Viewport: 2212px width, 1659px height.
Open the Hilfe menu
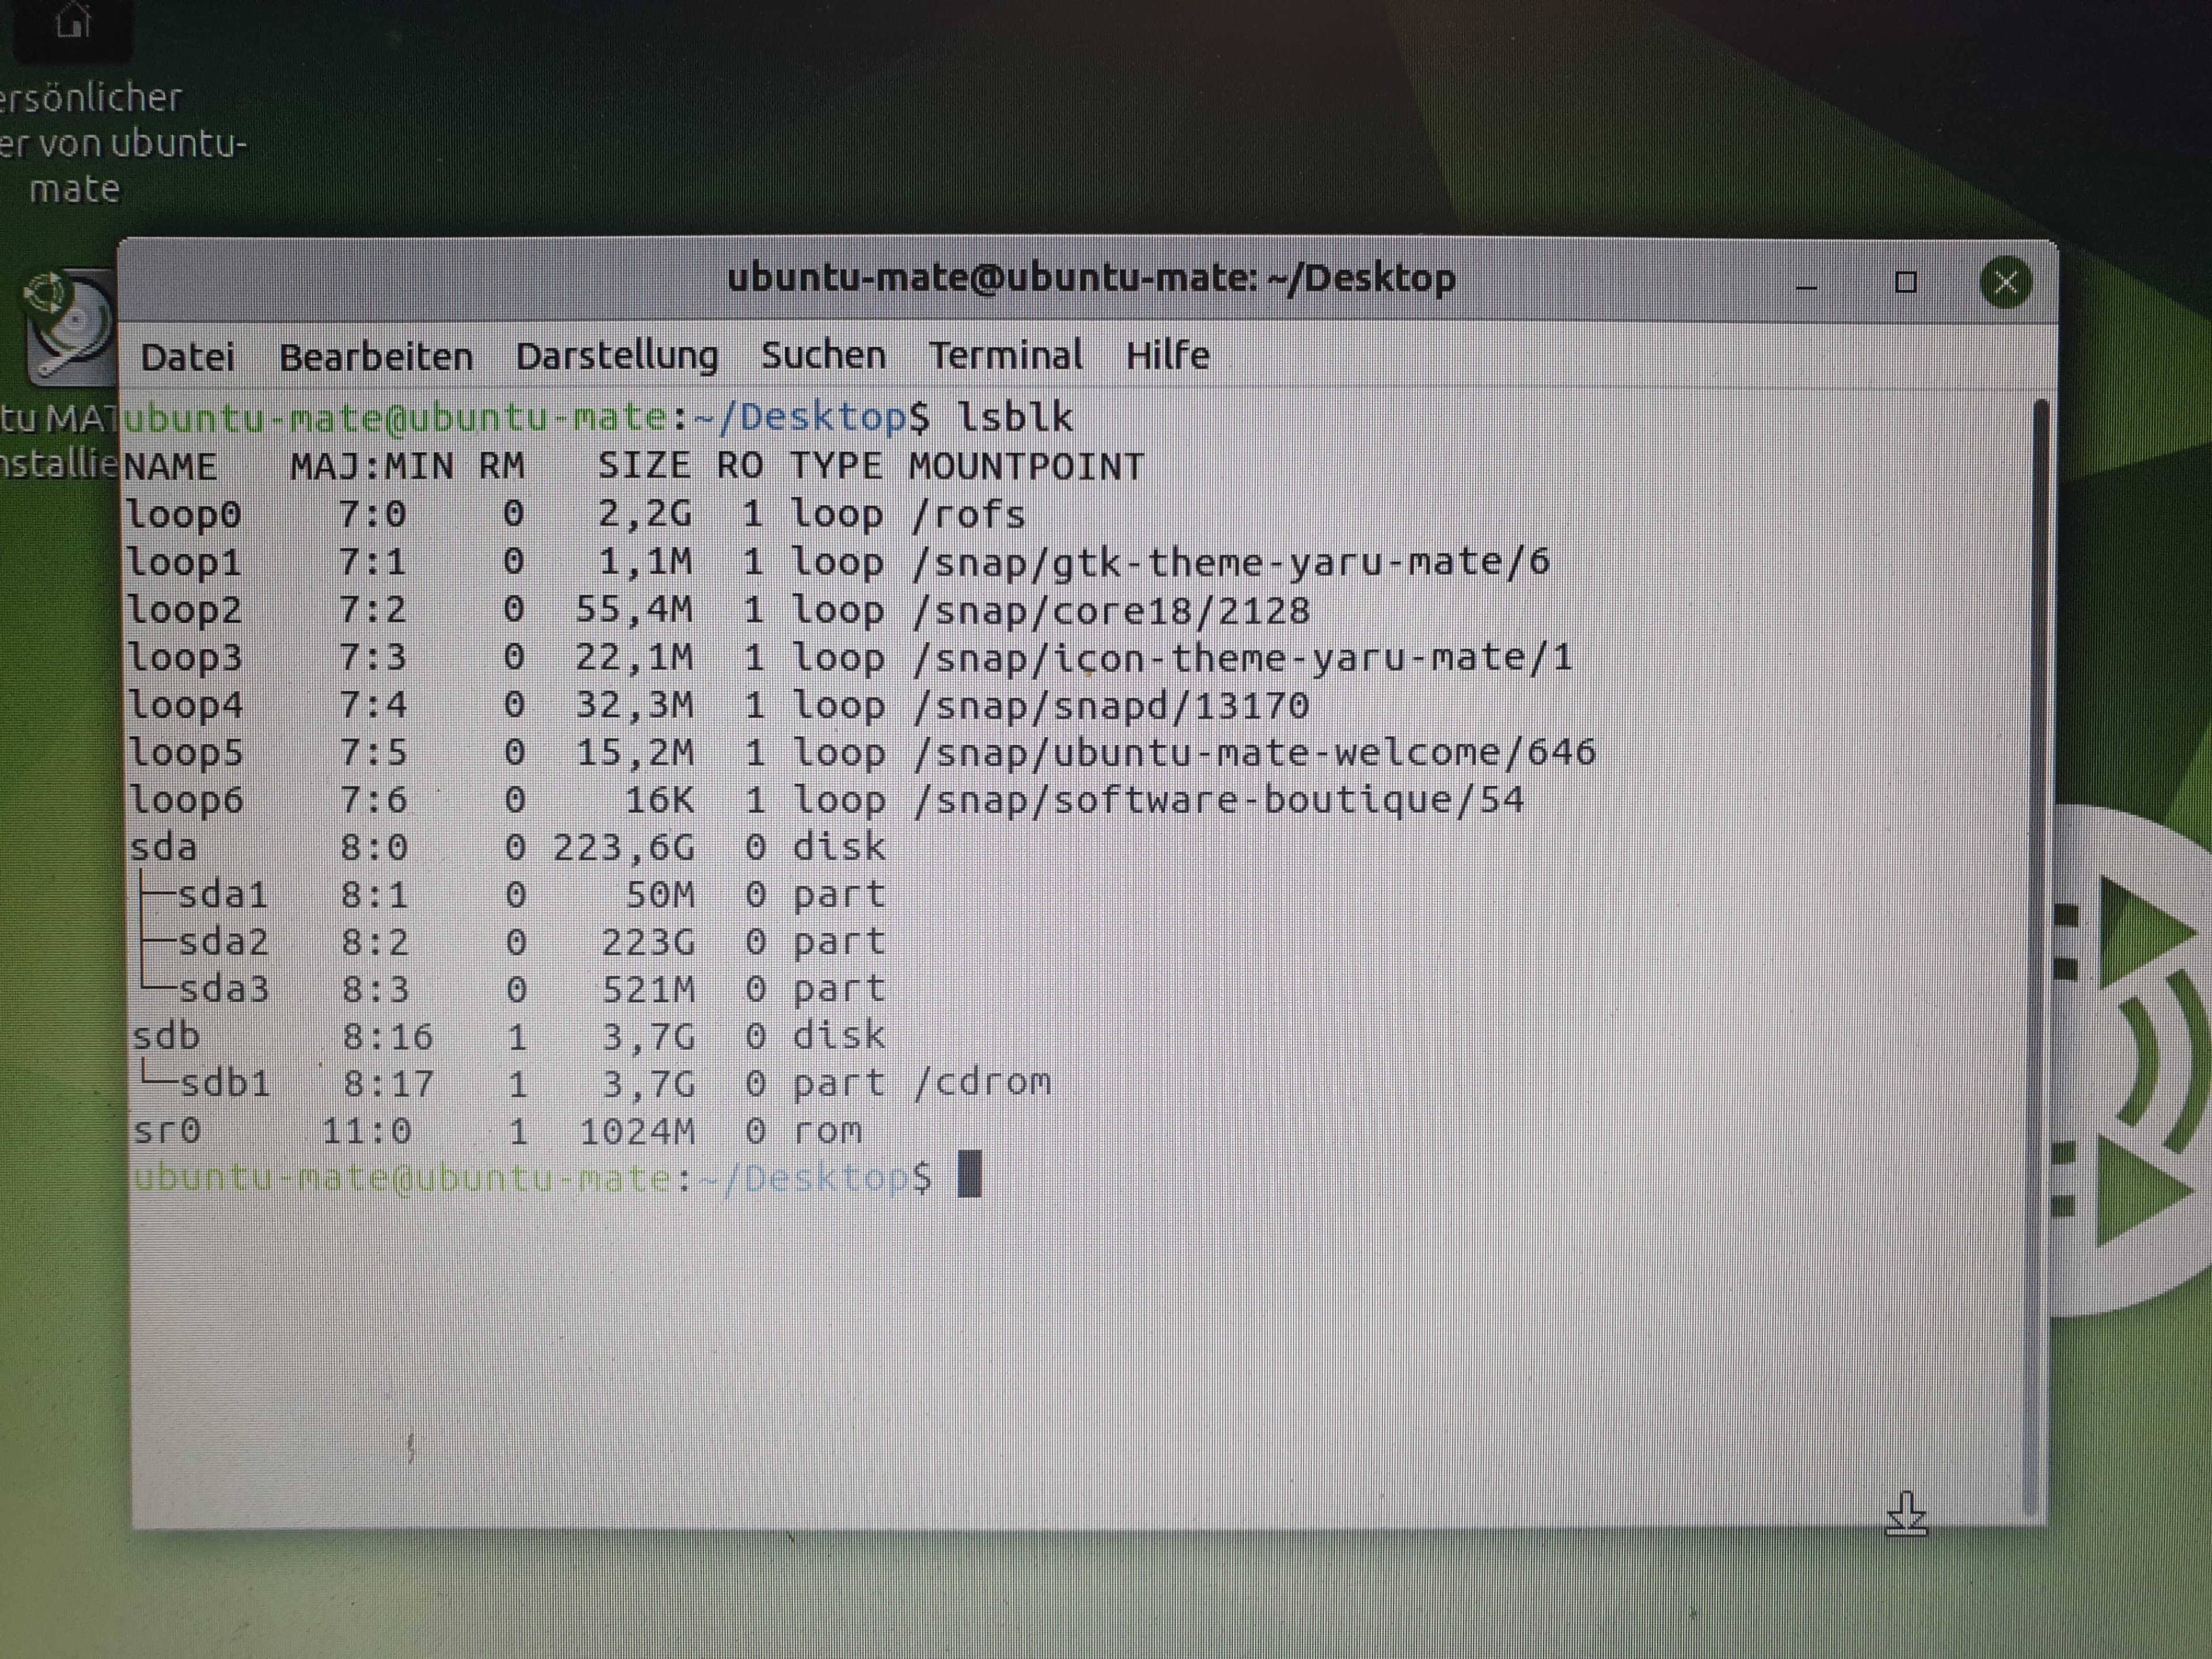1167,355
